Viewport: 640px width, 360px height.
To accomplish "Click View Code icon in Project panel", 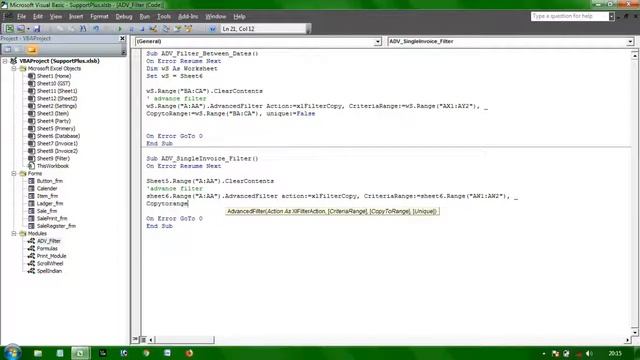I will (8, 50).
